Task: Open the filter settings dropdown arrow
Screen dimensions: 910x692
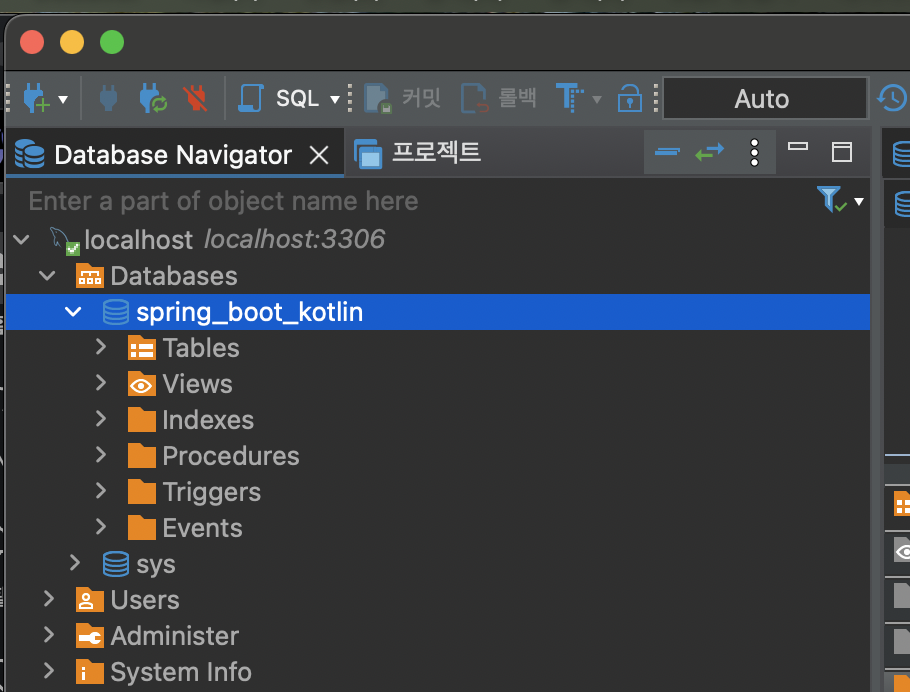Action: 859,201
